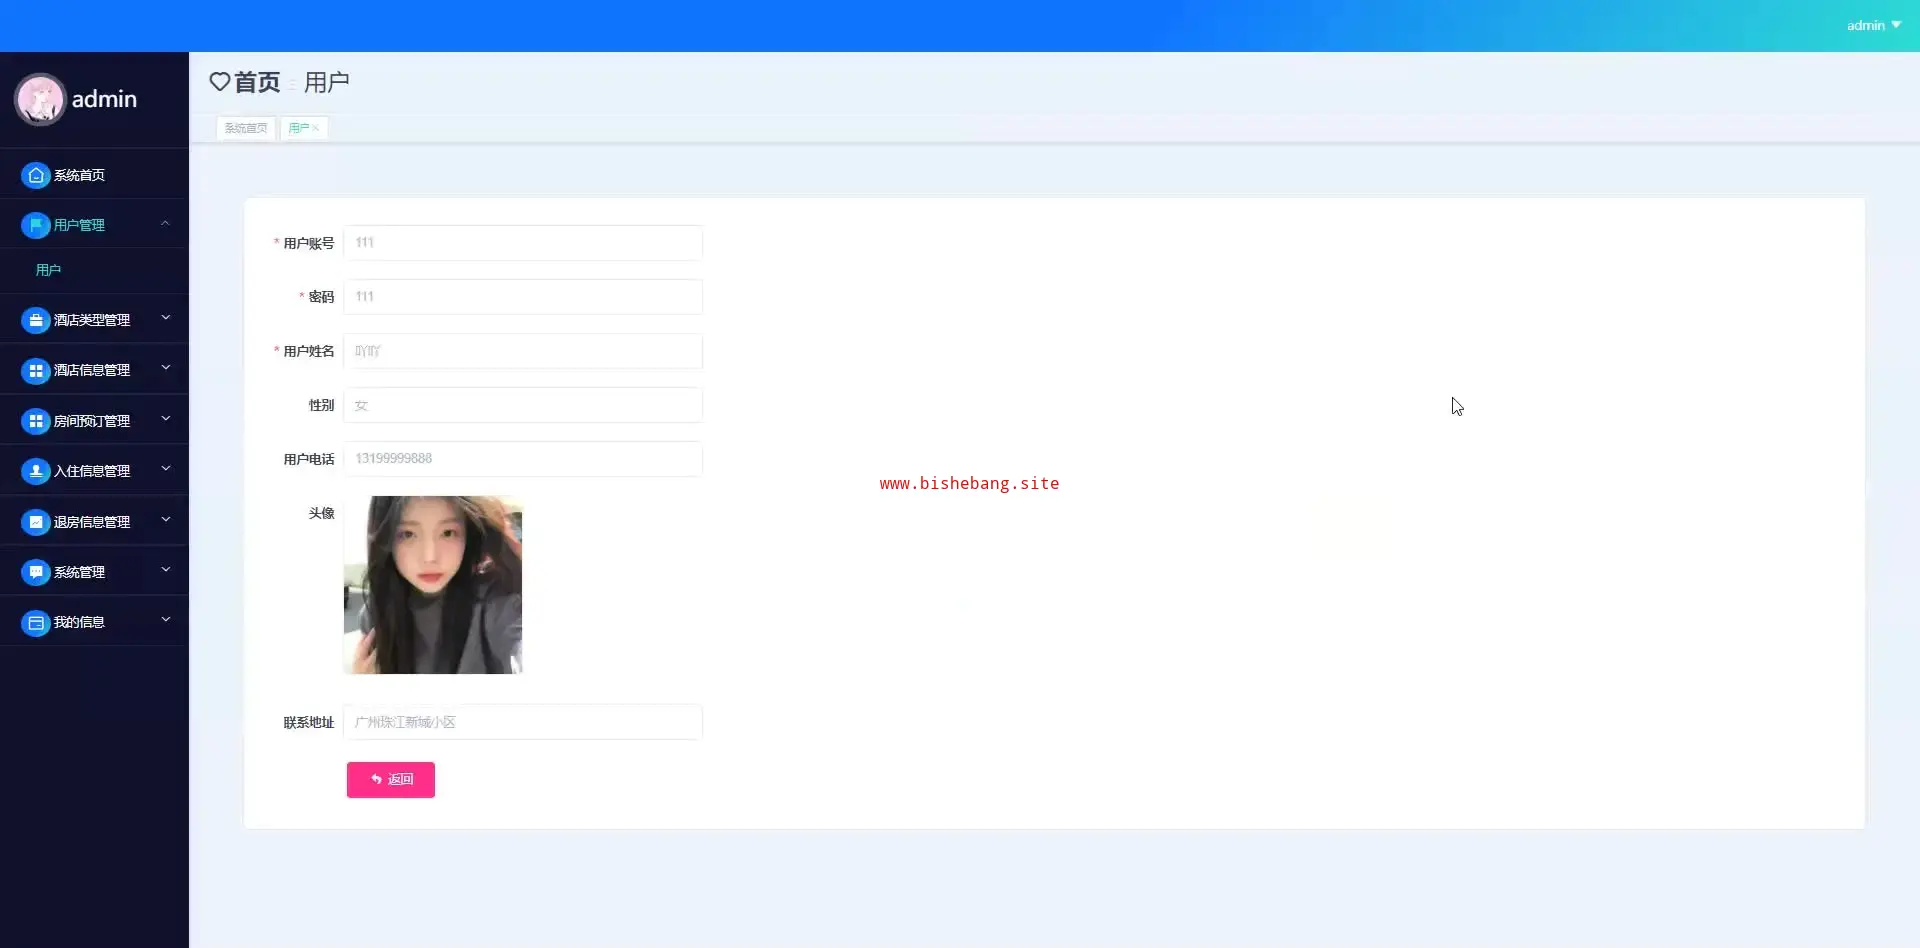The height and width of the screenshot is (948, 1920).
Task: Click the 房间预订管理 grid icon
Action: 36,421
